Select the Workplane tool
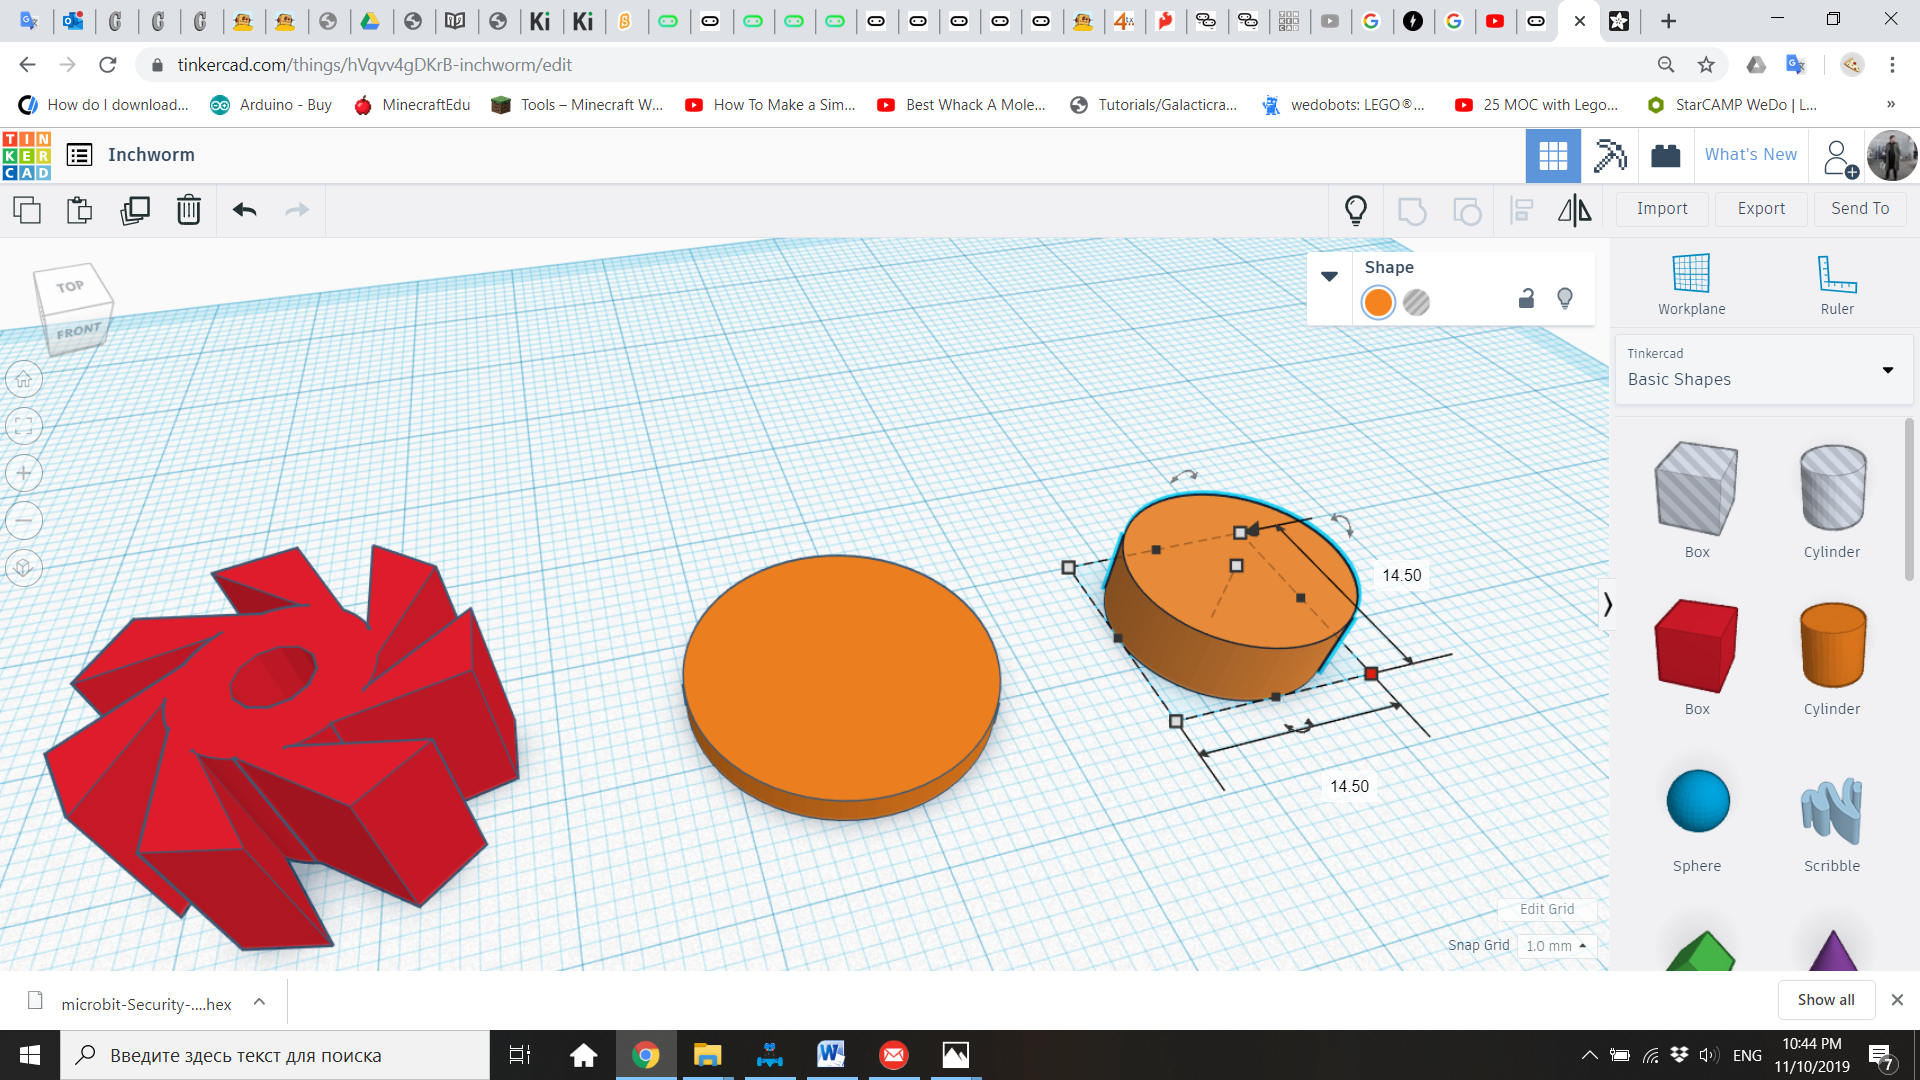This screenshot has height=1080, width=1920. click(x=1691, y=284)
